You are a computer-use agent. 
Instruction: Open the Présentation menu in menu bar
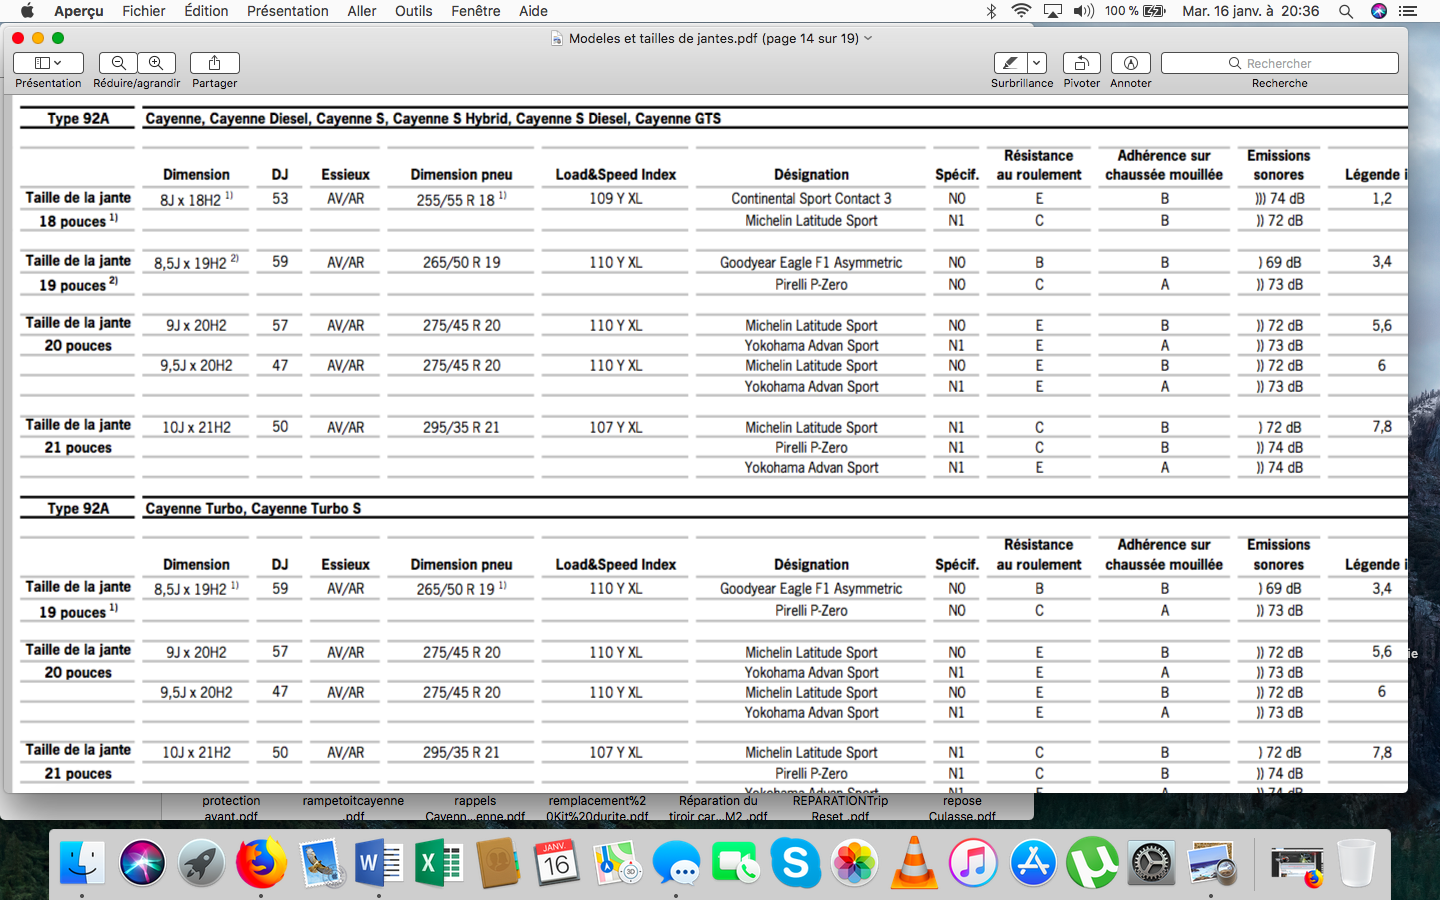(288, 11)
